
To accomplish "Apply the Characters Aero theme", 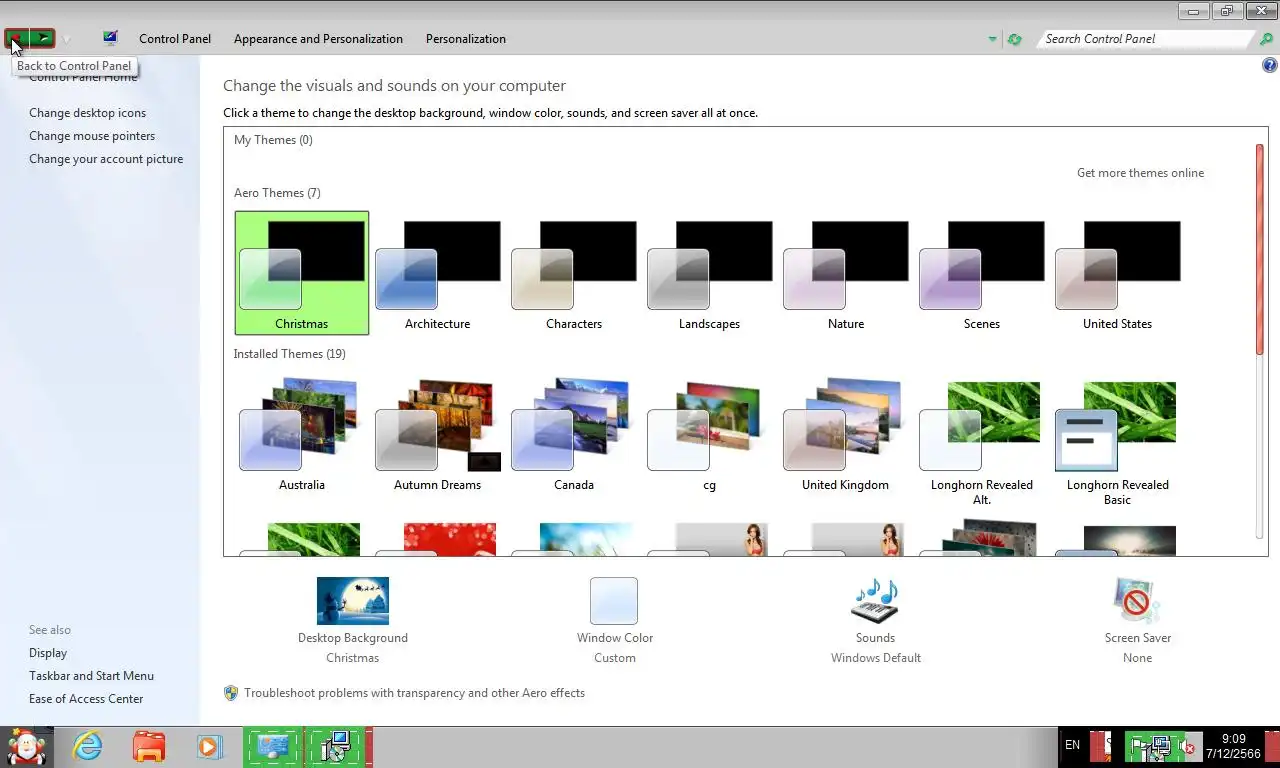I will [x=574, y=273].
